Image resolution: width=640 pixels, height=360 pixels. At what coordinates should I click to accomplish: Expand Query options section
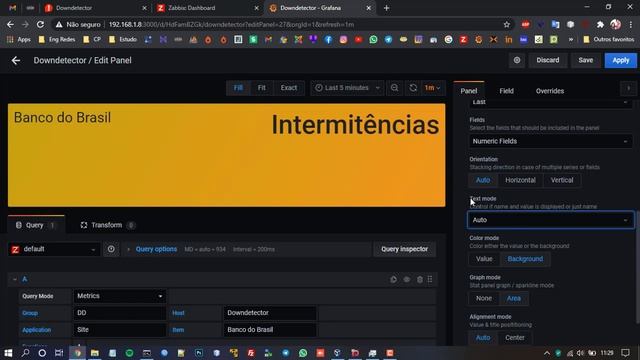point(156,249)
